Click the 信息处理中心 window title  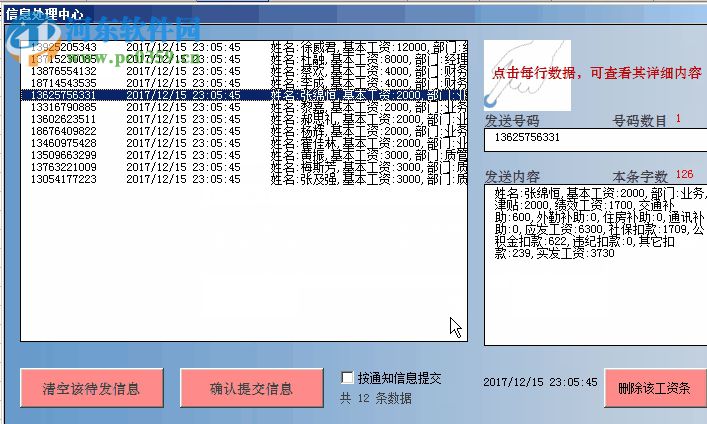pyautogui.click(x=44, y=14)
